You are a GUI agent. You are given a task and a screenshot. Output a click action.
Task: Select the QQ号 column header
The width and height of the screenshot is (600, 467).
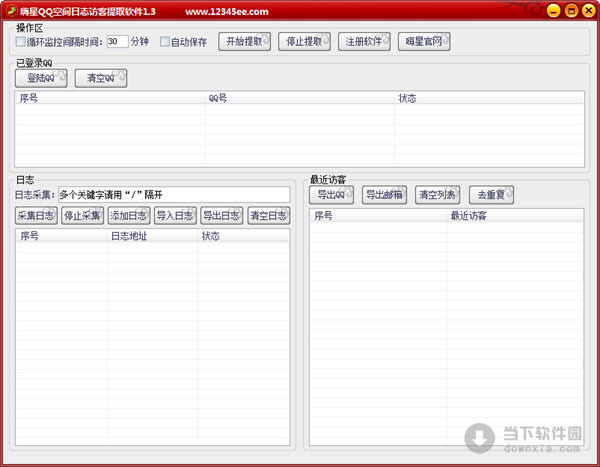pyautogui.click(x=300, y=98)
